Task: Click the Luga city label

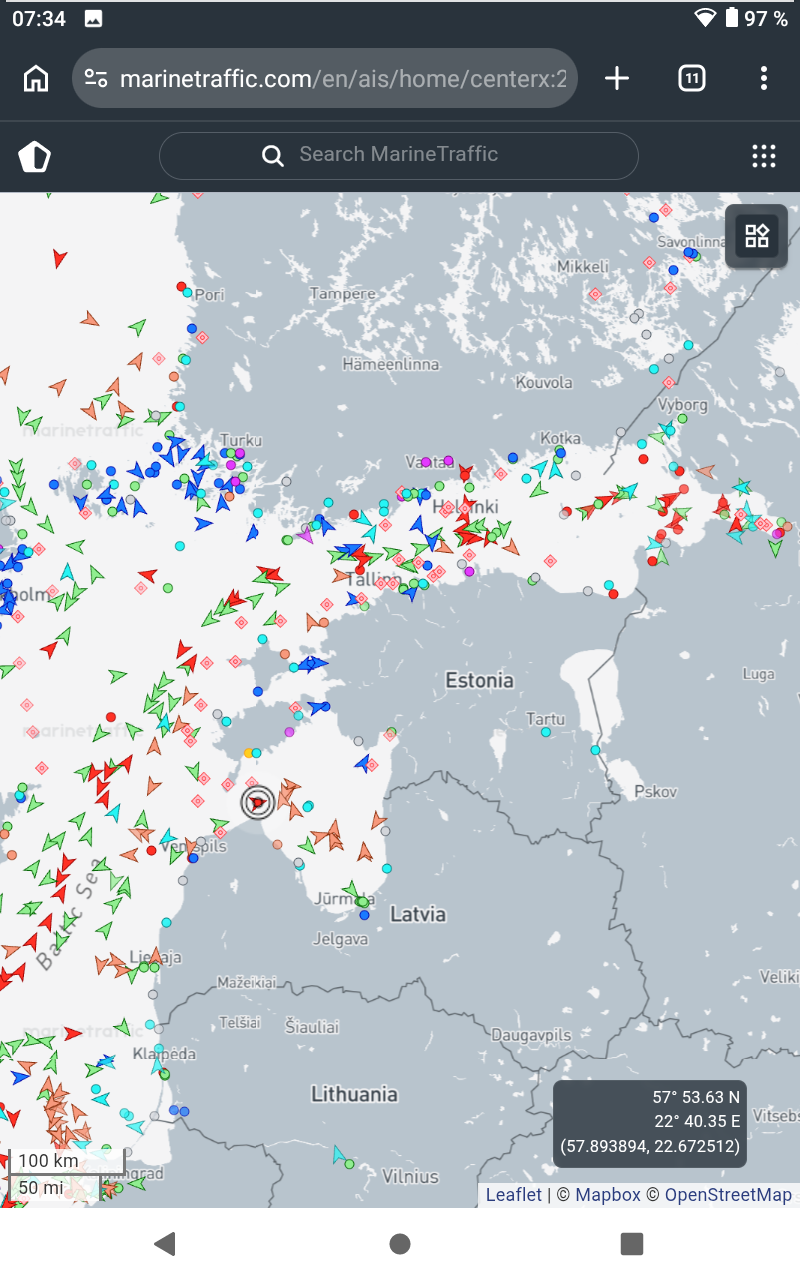Action: point(759,674)
